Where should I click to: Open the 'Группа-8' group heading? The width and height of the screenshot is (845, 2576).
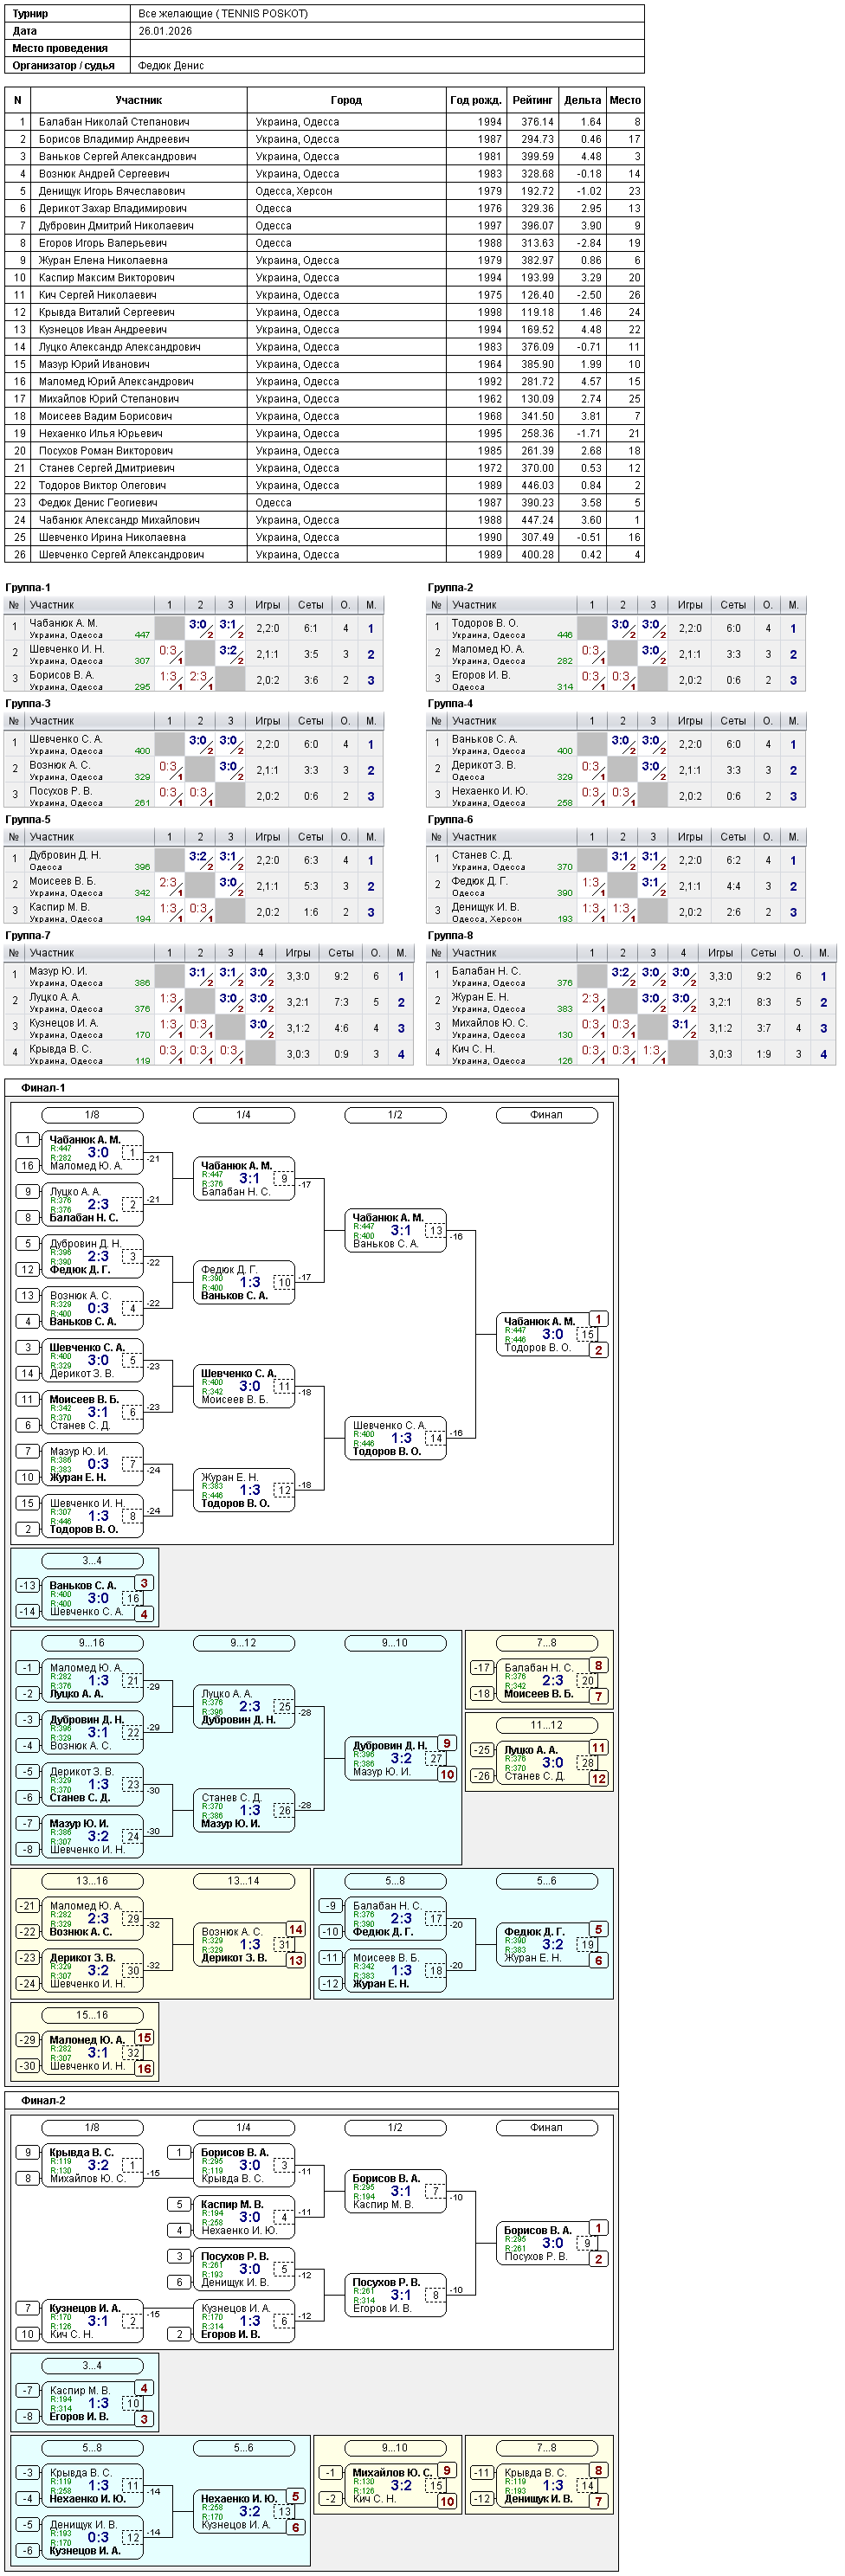[450, 936]
